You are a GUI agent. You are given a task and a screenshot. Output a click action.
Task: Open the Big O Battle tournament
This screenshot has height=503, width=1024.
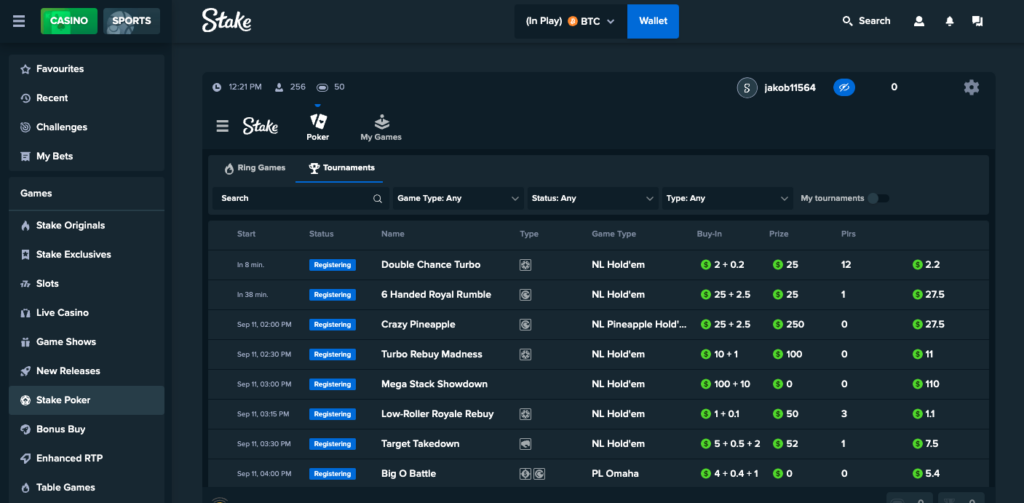pos(598,474)
